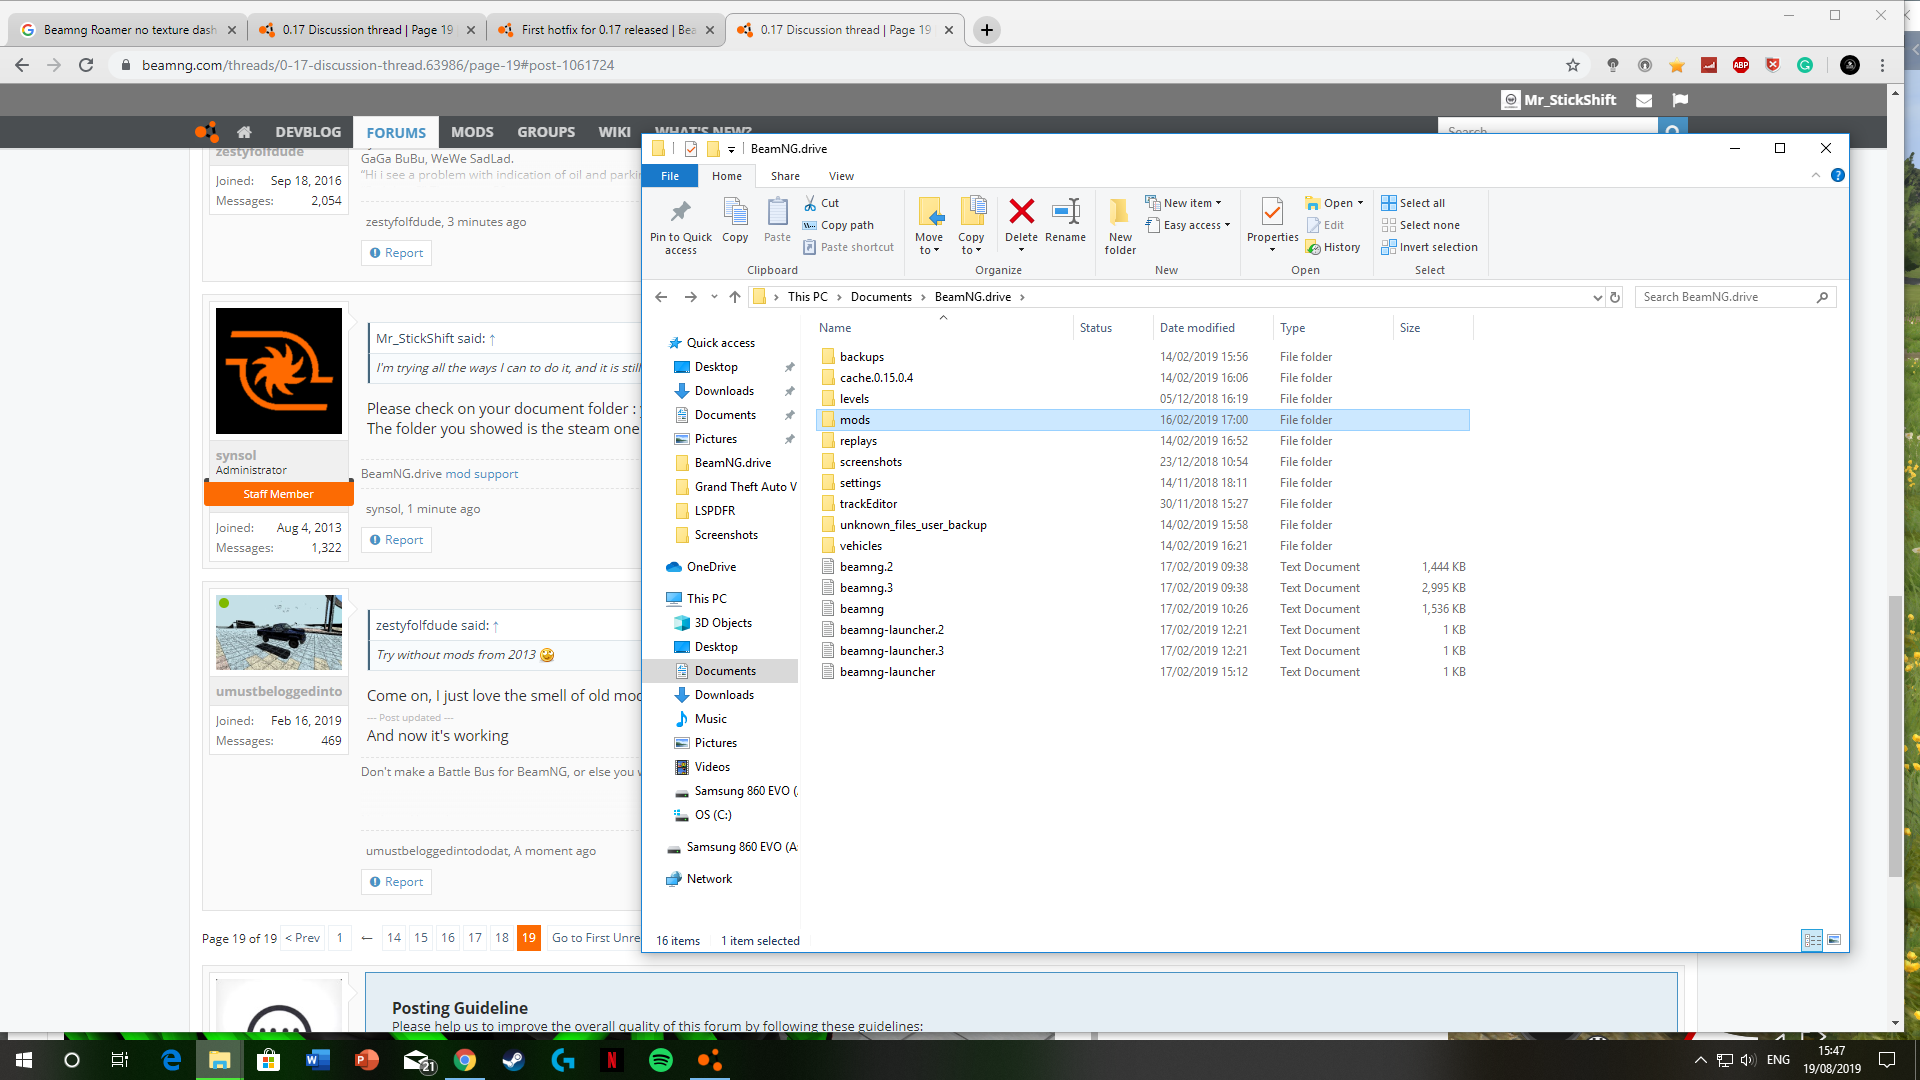Click Select none in ribbon

tap(1420, 225)
